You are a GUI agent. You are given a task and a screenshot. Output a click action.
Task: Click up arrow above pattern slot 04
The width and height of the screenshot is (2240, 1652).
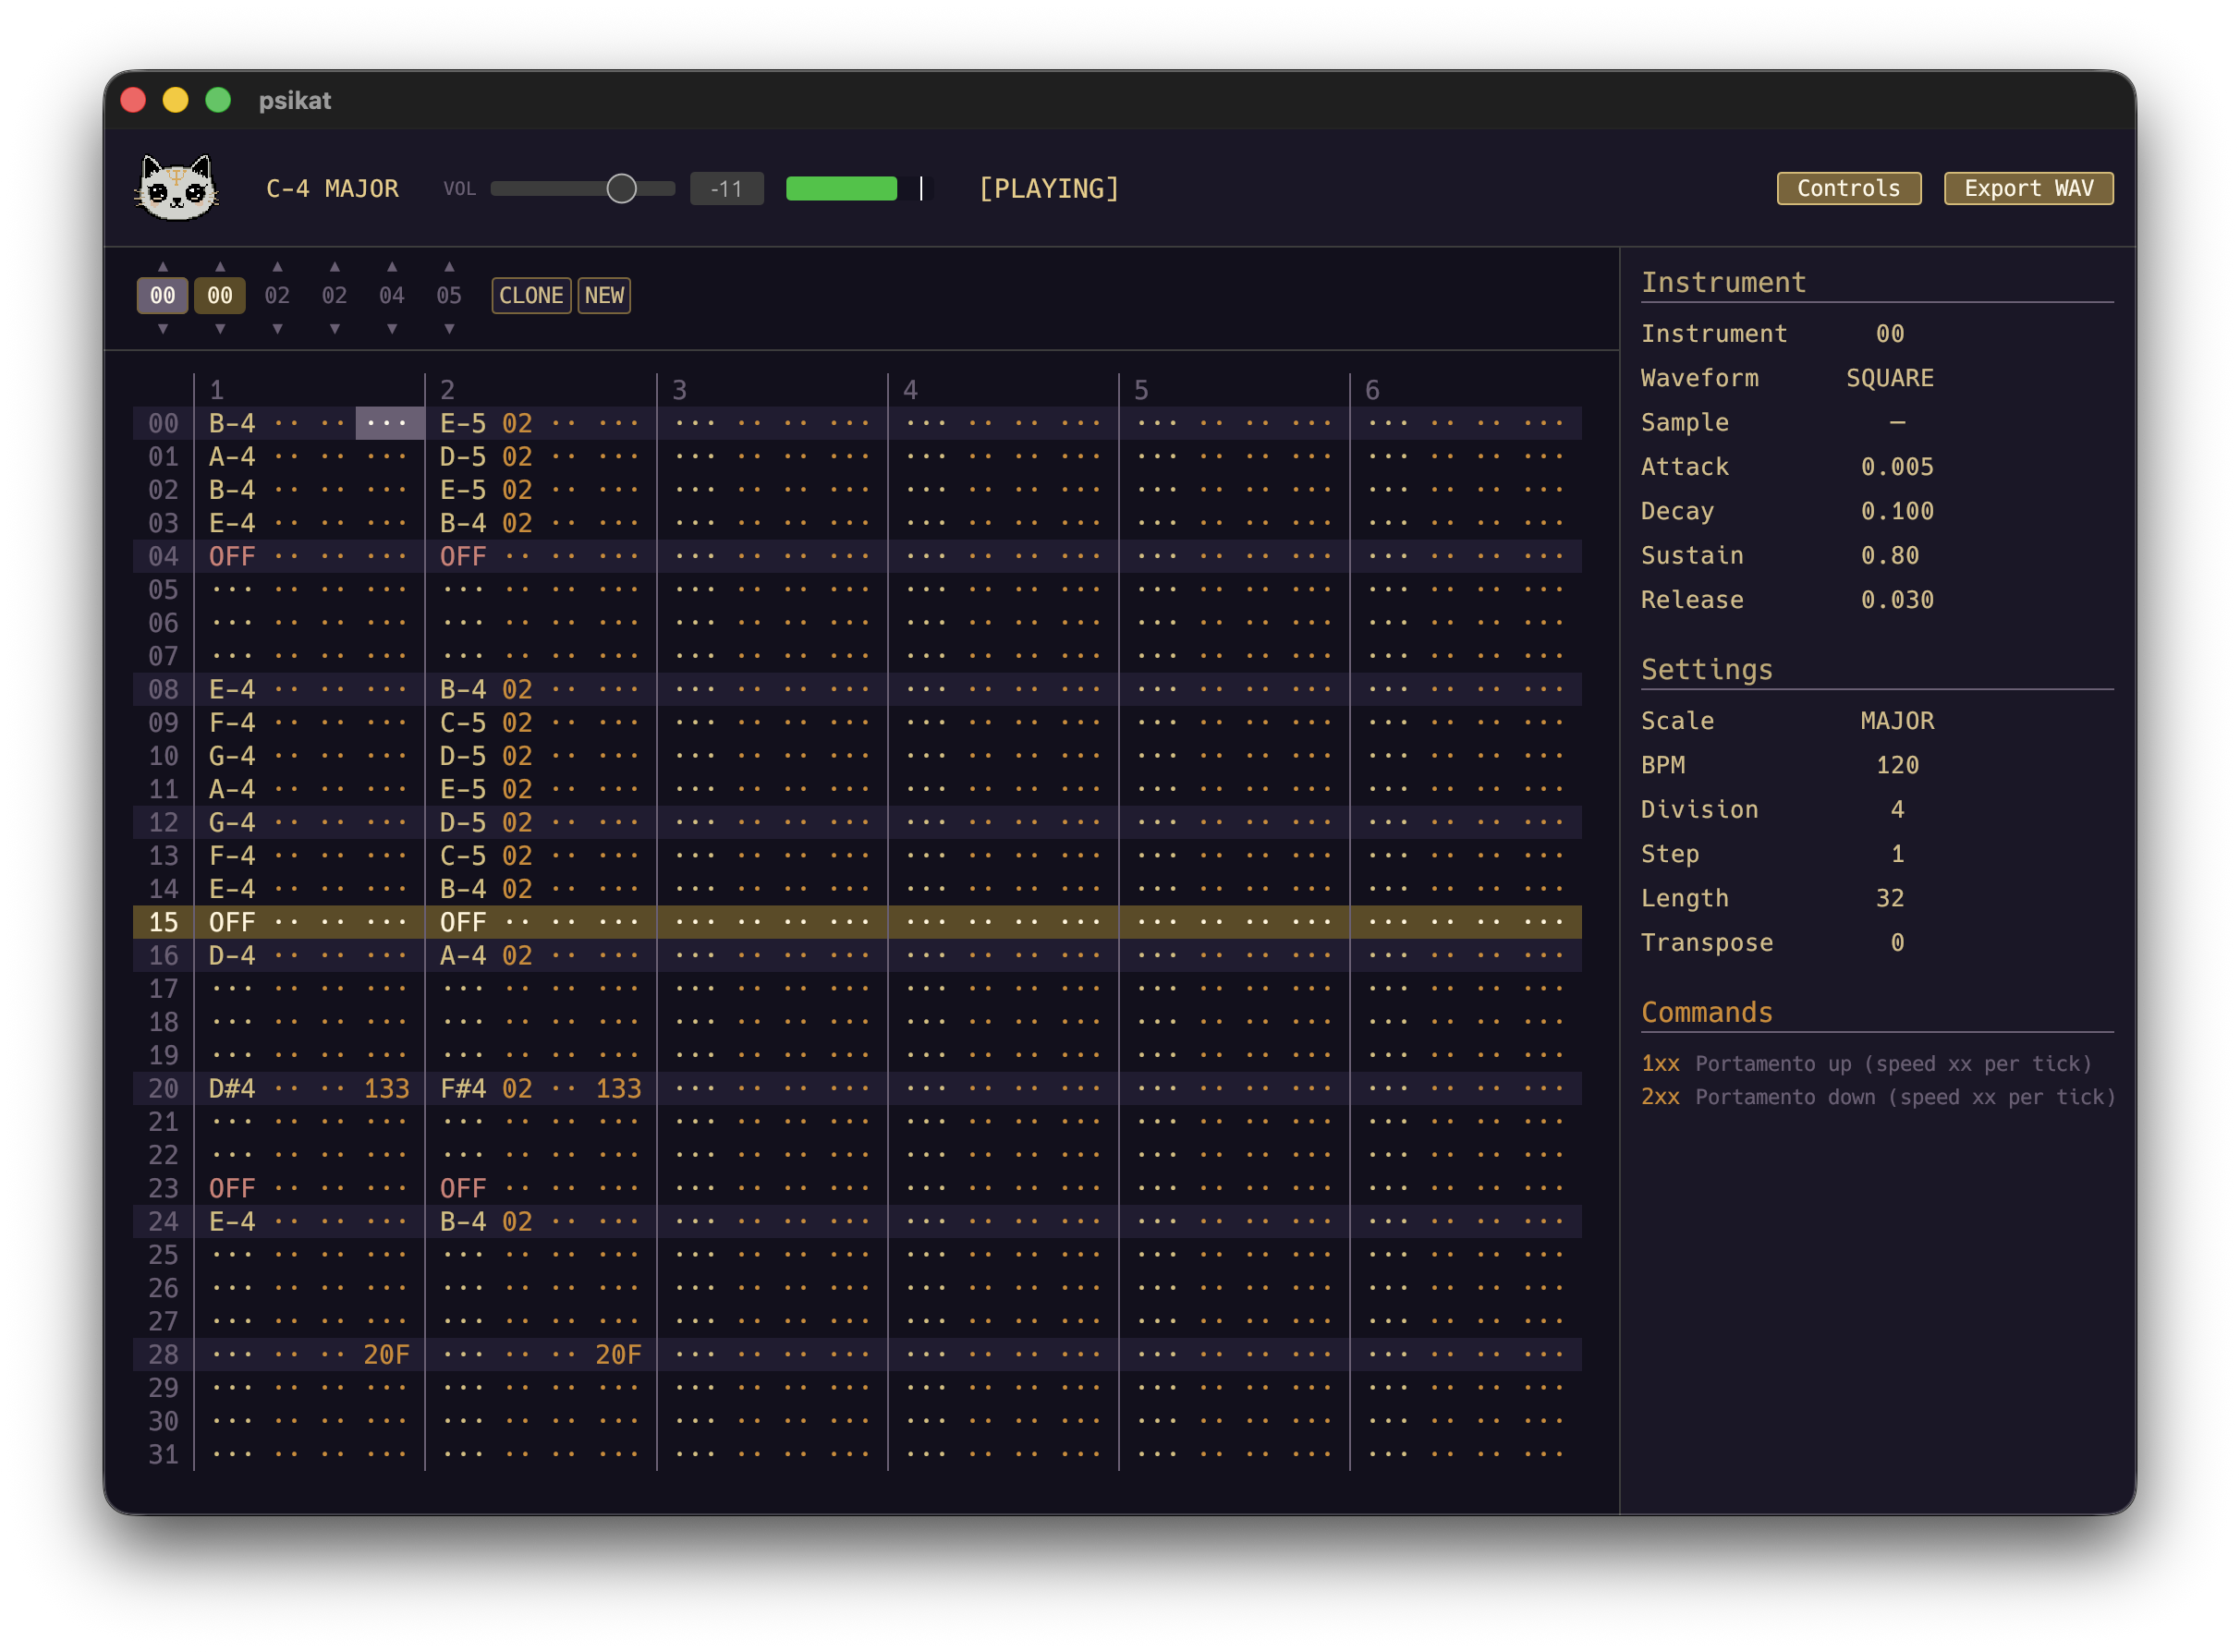click(x=392, y=267)
